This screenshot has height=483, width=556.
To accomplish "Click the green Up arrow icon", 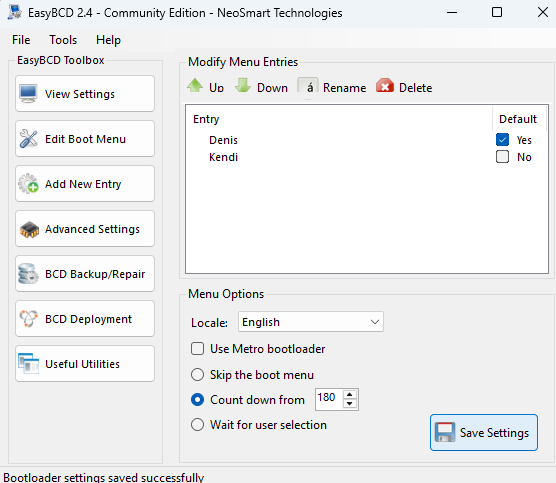I will point(195,85).
